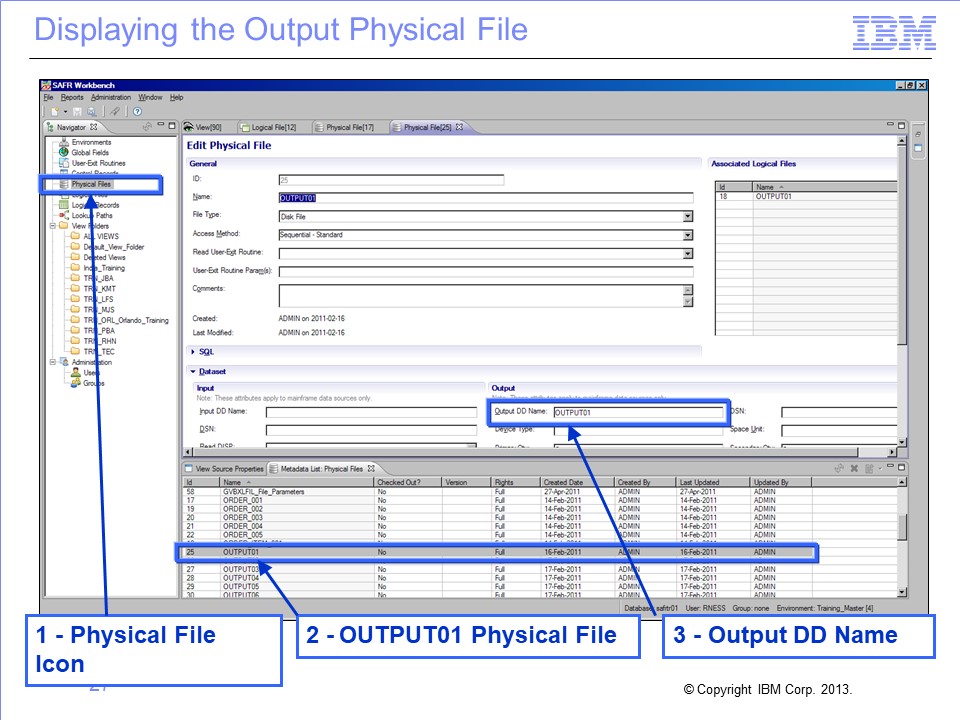Select Physical Files icon in Navigator

pos(64,184)
